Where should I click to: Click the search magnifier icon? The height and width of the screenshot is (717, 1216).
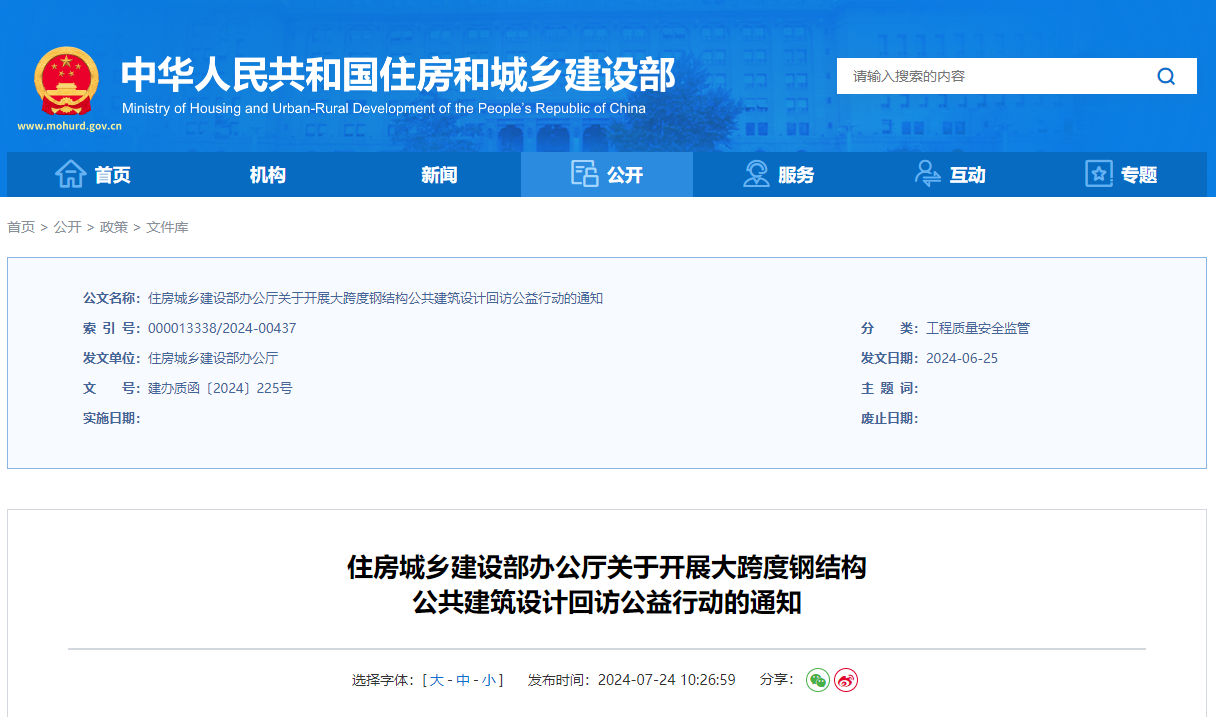pyautogui.click(x=1165, y=75)
